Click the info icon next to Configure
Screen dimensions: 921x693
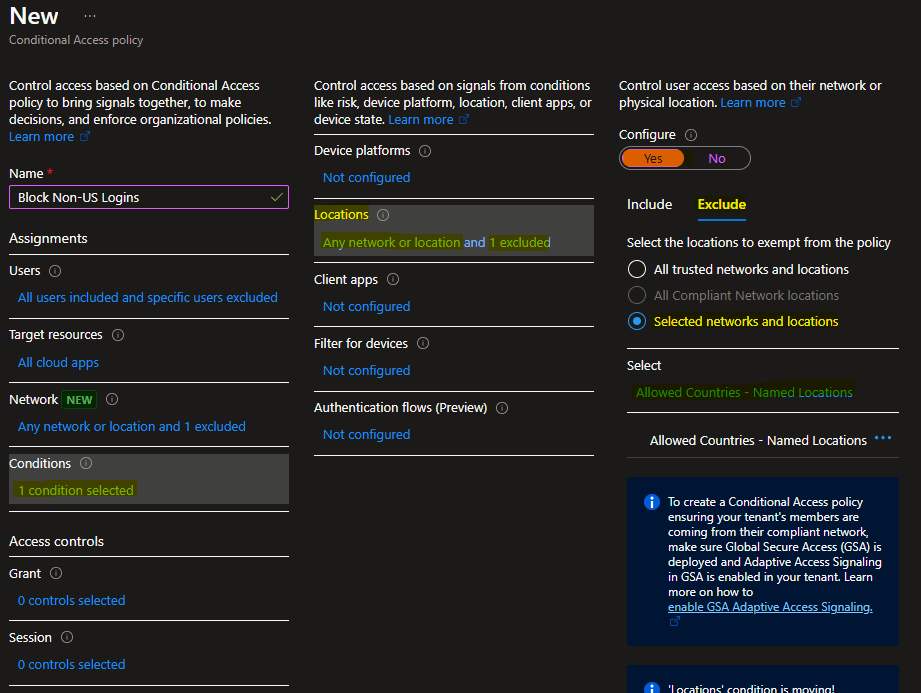click(x=691, y=135)
